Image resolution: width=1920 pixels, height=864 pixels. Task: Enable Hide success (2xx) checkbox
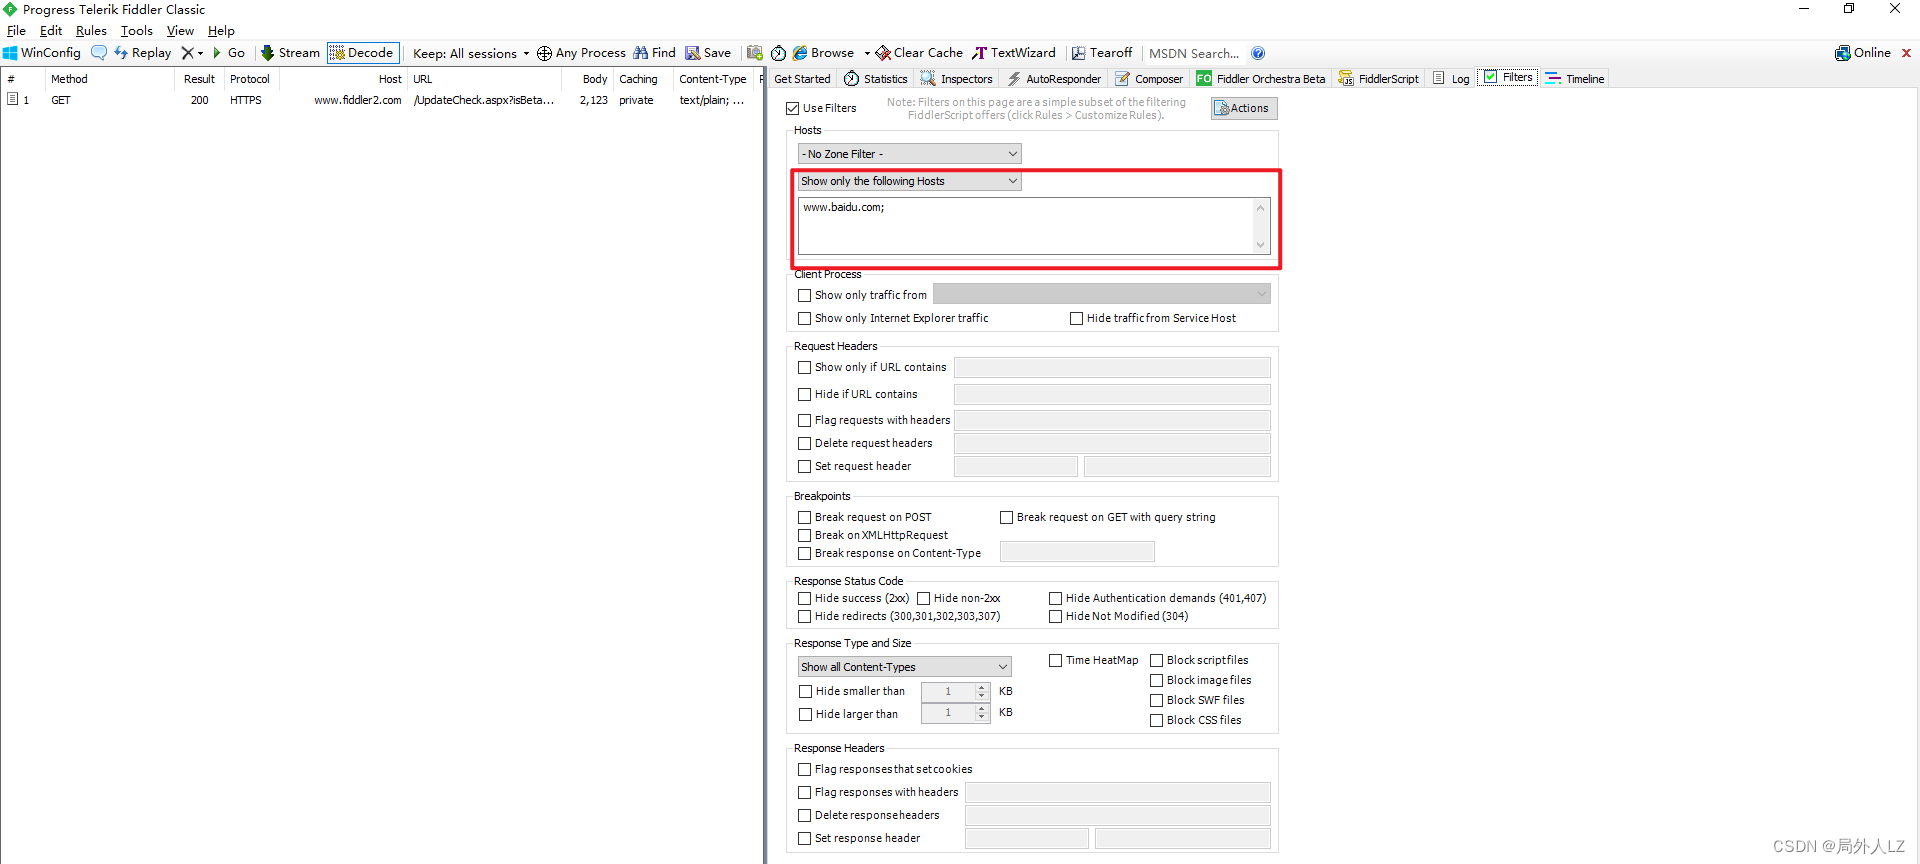point(804,598)
